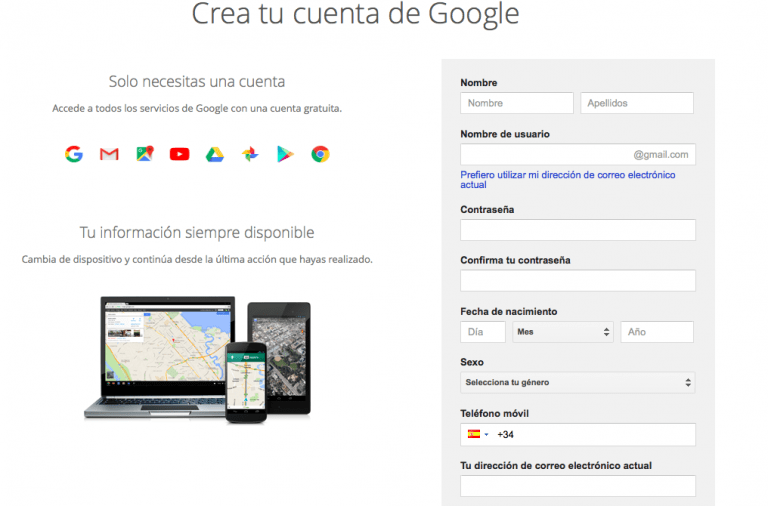Click the Confirma tu contraseña field
The width and height of the screenshot is (768, 506).
click(577, 281)
